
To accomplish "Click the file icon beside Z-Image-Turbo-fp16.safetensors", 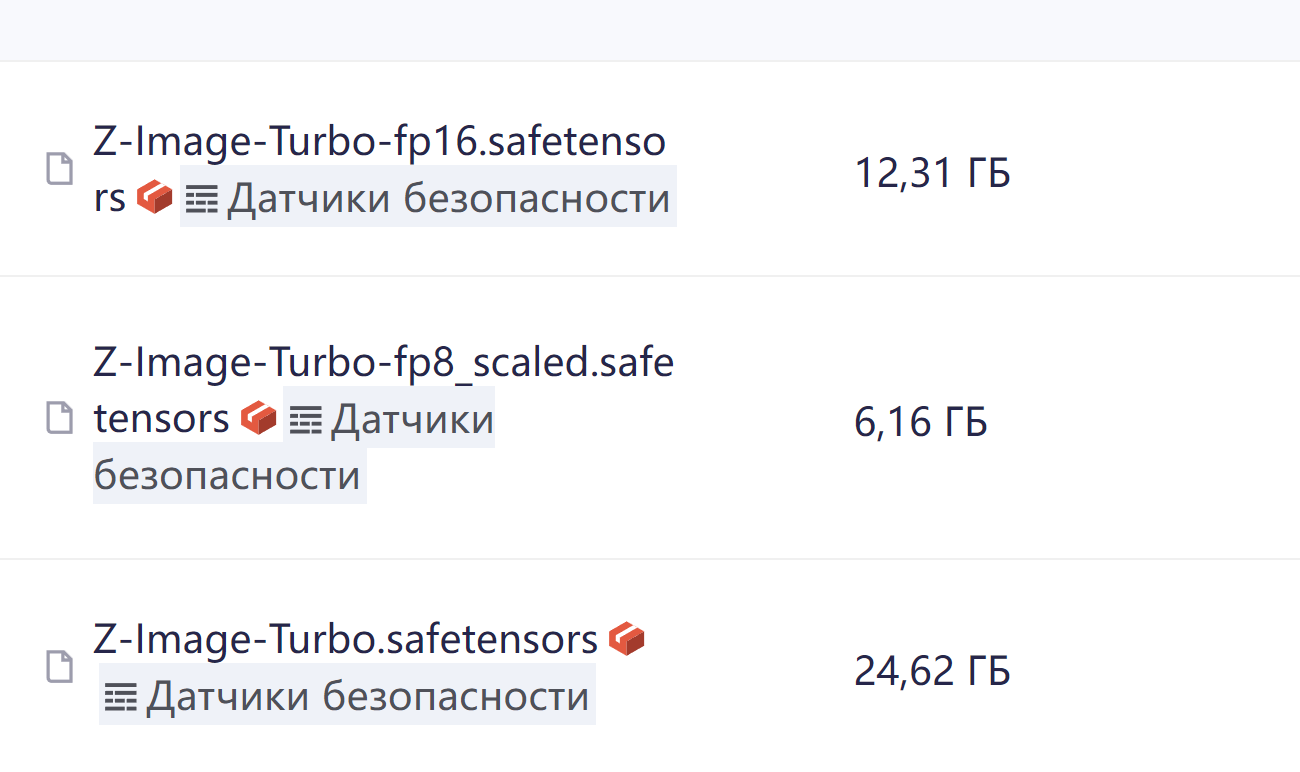I will point(60,169).
